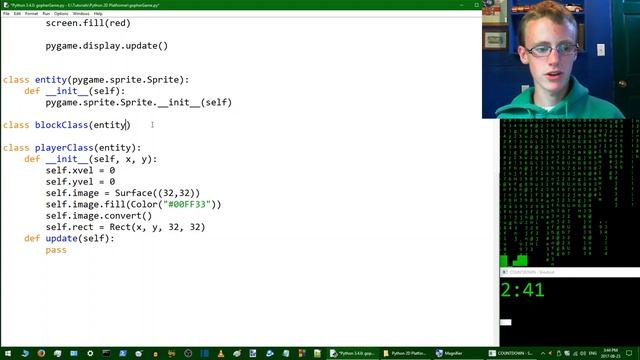Image resolution: width=640 pixels, height=360 pixels.
Task: Open the Options menu
Action: point(61,13)
